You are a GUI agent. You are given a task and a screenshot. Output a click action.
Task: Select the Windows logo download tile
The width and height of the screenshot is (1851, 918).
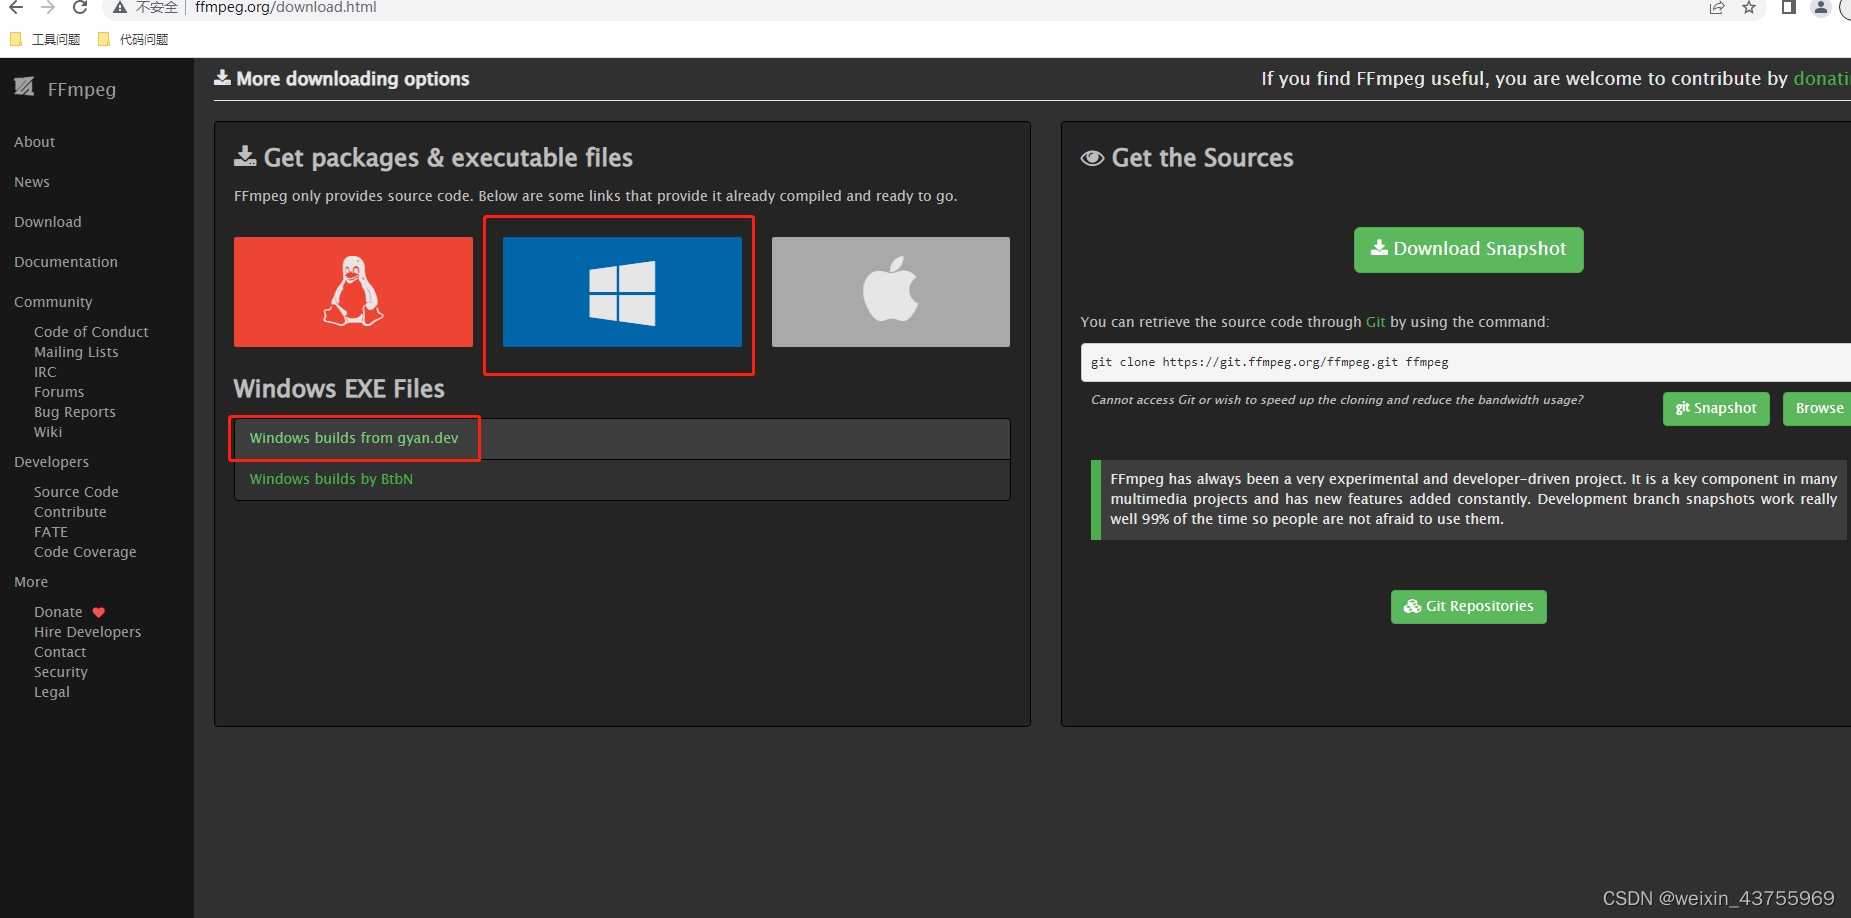tap(622, 292)
